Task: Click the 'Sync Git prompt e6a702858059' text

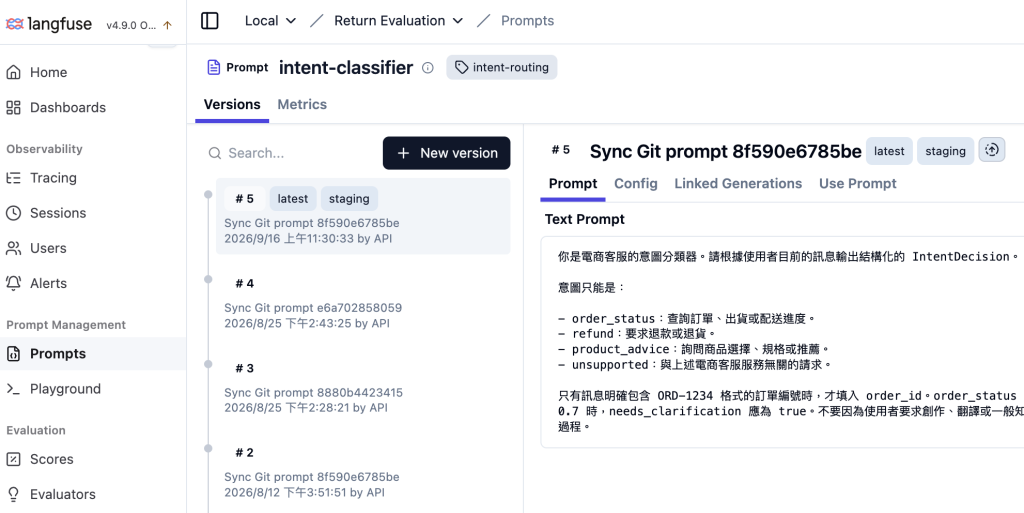Action: 313,308
